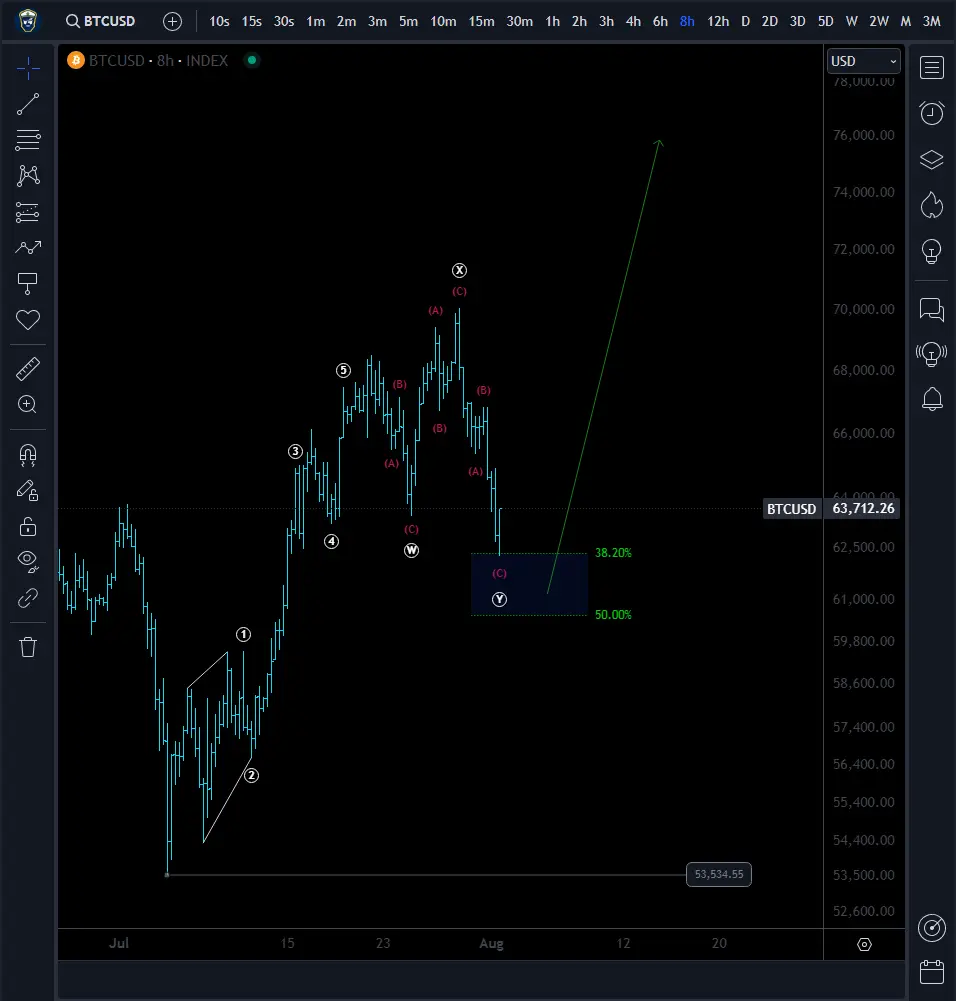Click the link drawings sync icon
Viewport: 956px width, 1001px height.
28,598
